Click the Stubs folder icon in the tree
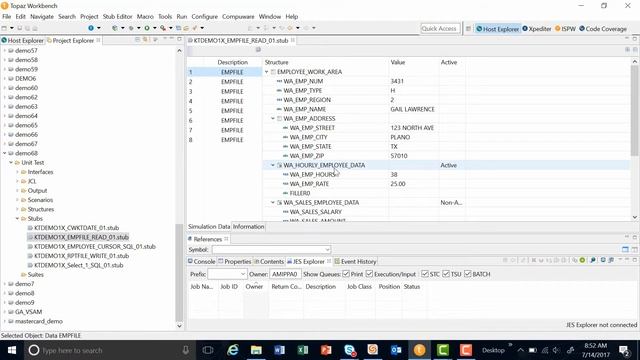The image size is (640, 360). click(x=23, y=219)
